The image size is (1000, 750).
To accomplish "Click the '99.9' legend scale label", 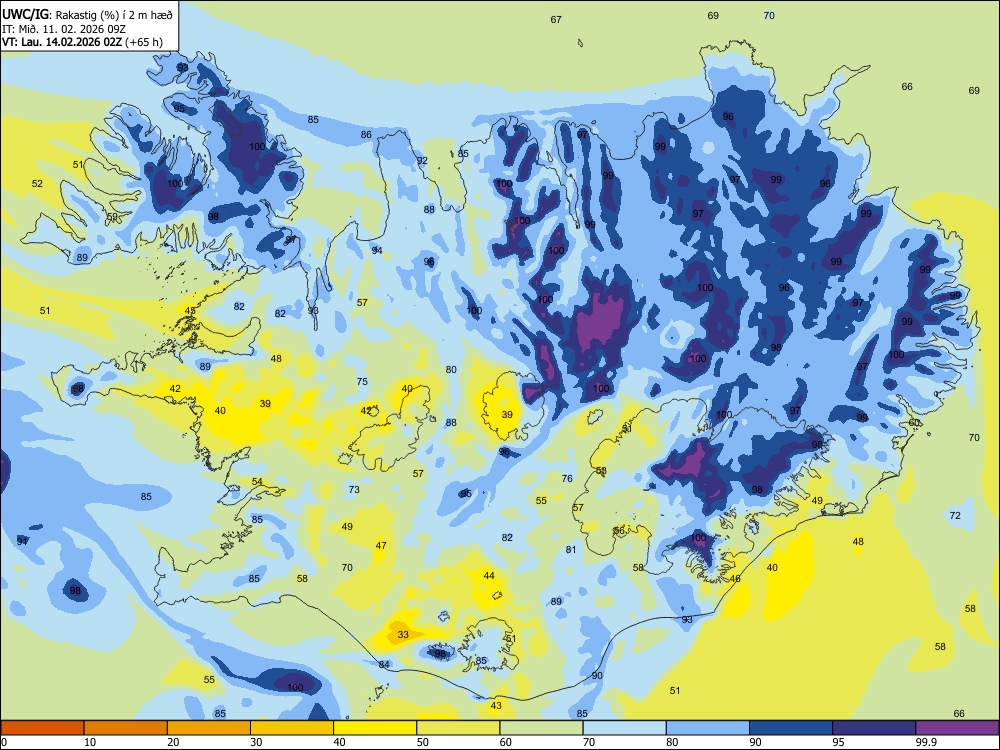I will click(925, 742).
